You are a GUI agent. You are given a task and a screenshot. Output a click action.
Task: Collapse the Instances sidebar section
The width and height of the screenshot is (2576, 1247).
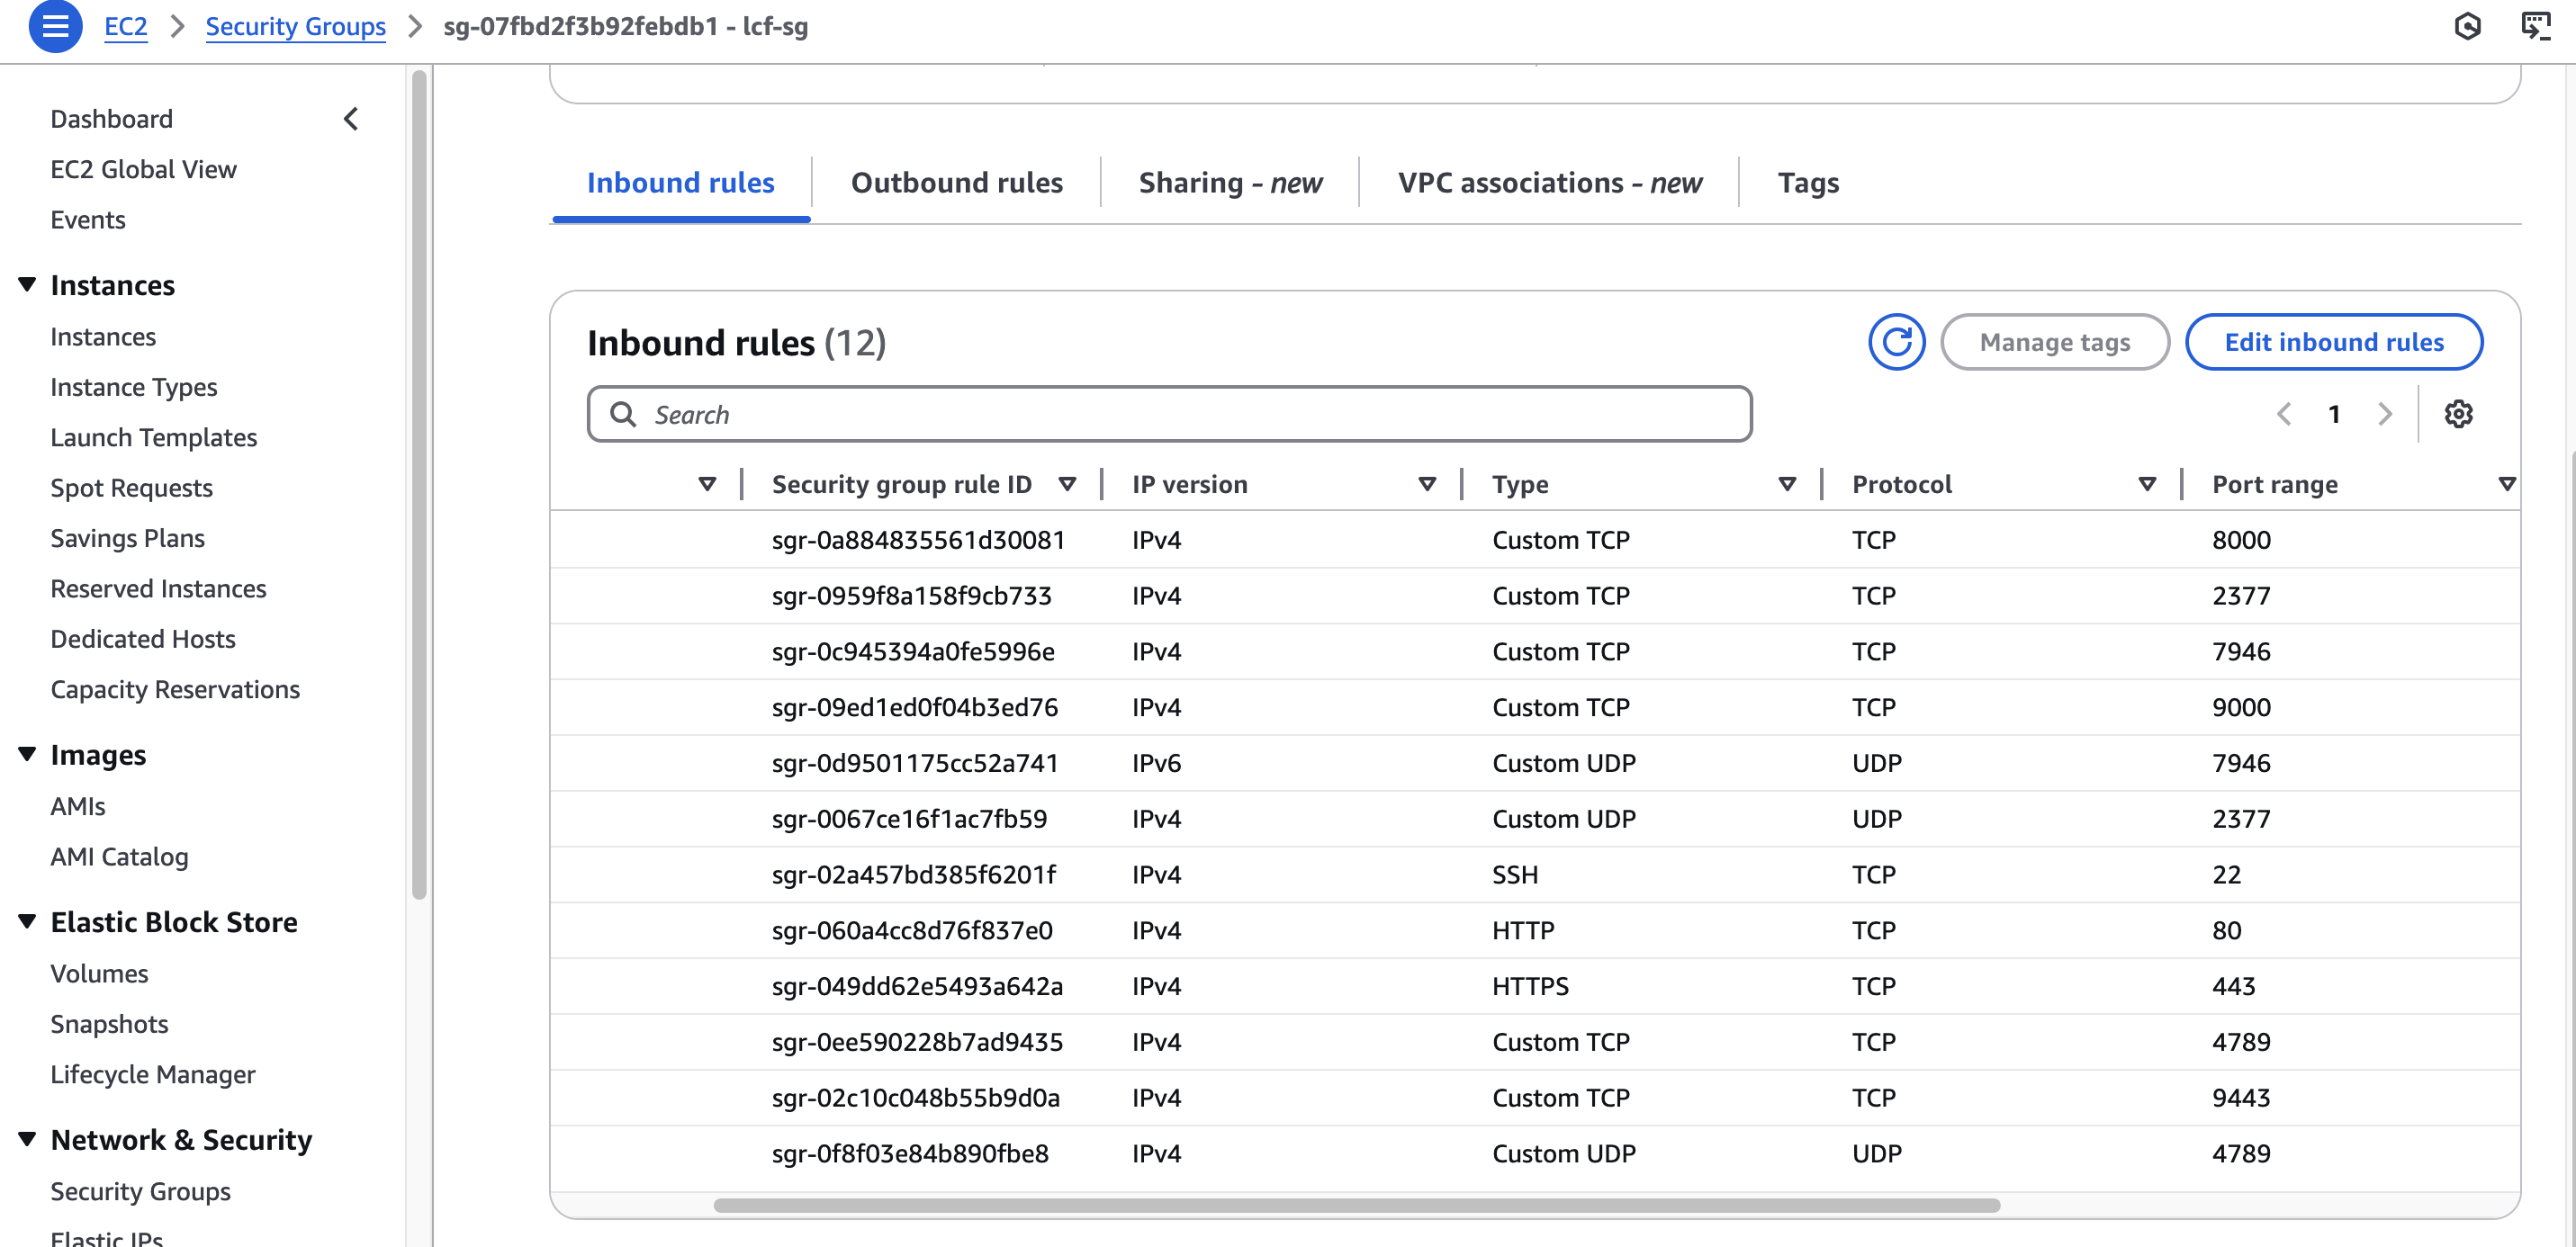pos(27,285)
